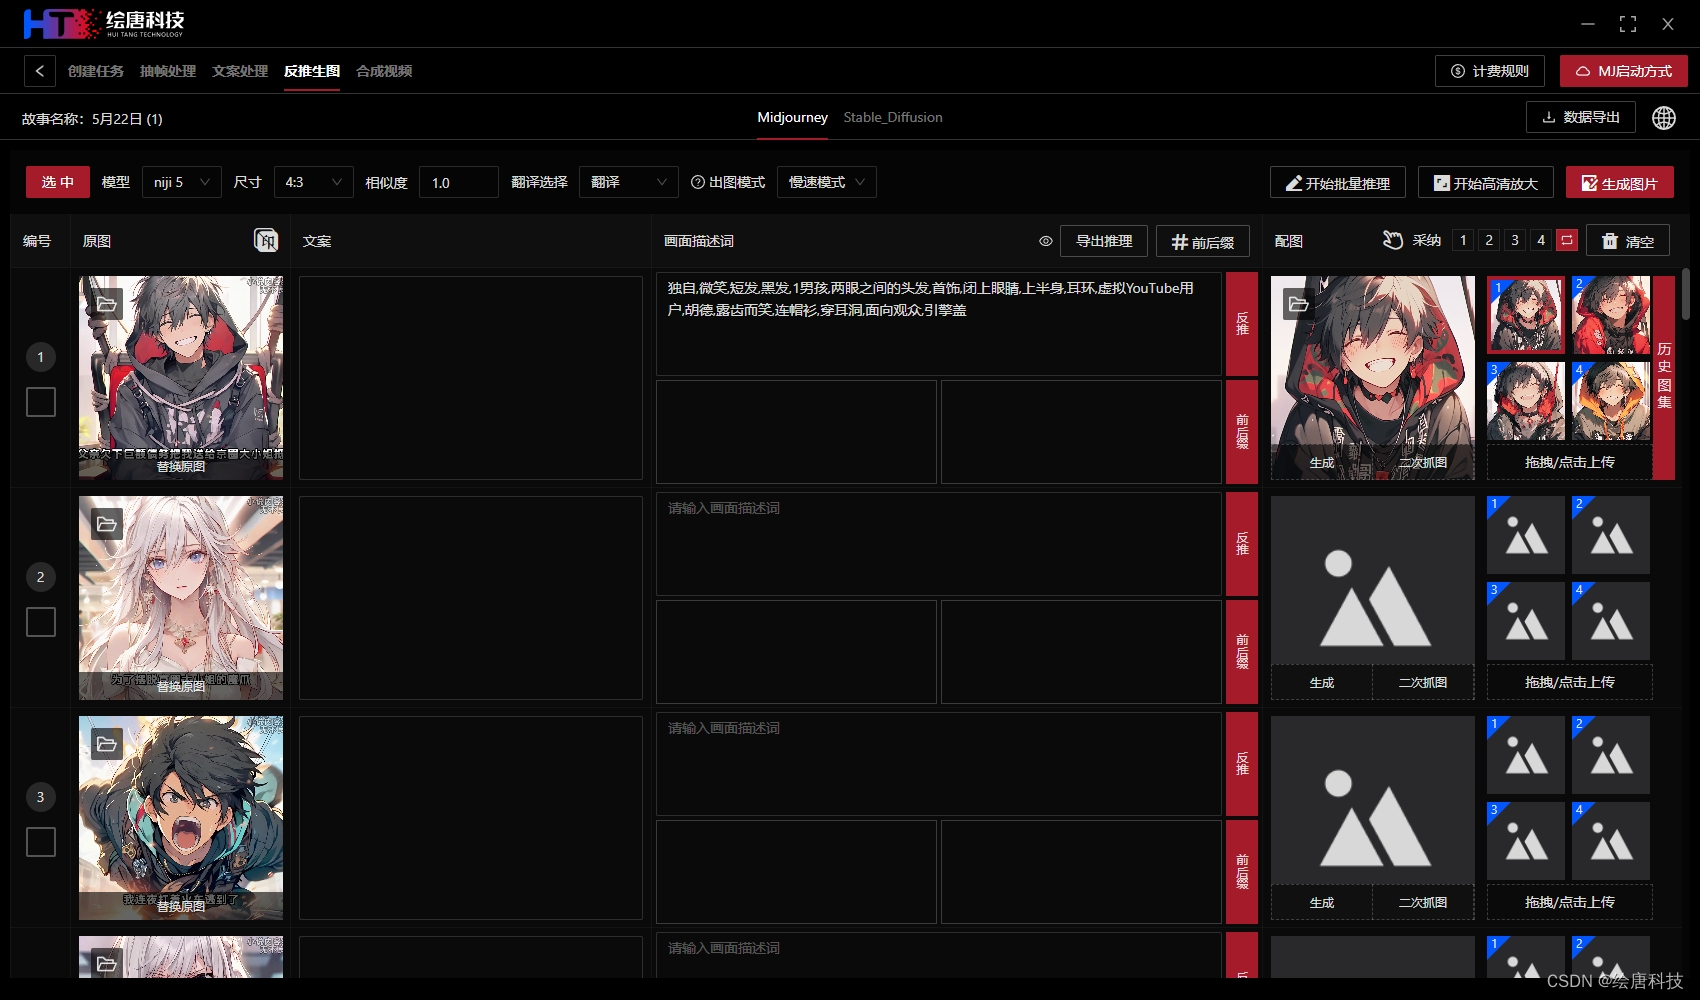Select row 1 generated thumbnail number 2
The image size is (1700, 1000).
click(x=1611, y=316)
